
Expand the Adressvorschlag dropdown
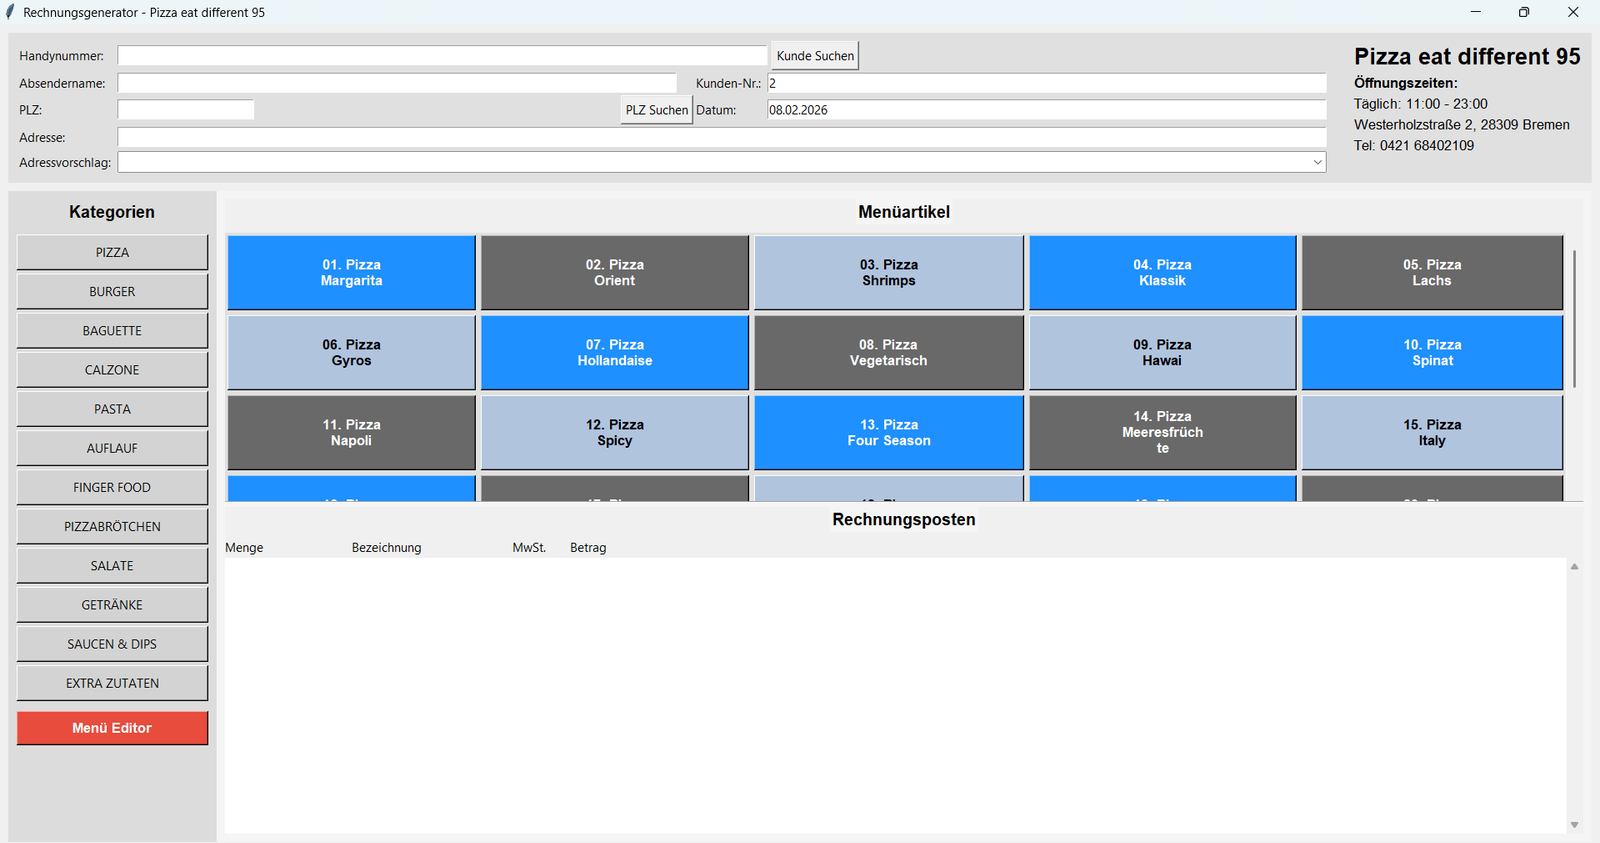click(x=1317, y=162)
